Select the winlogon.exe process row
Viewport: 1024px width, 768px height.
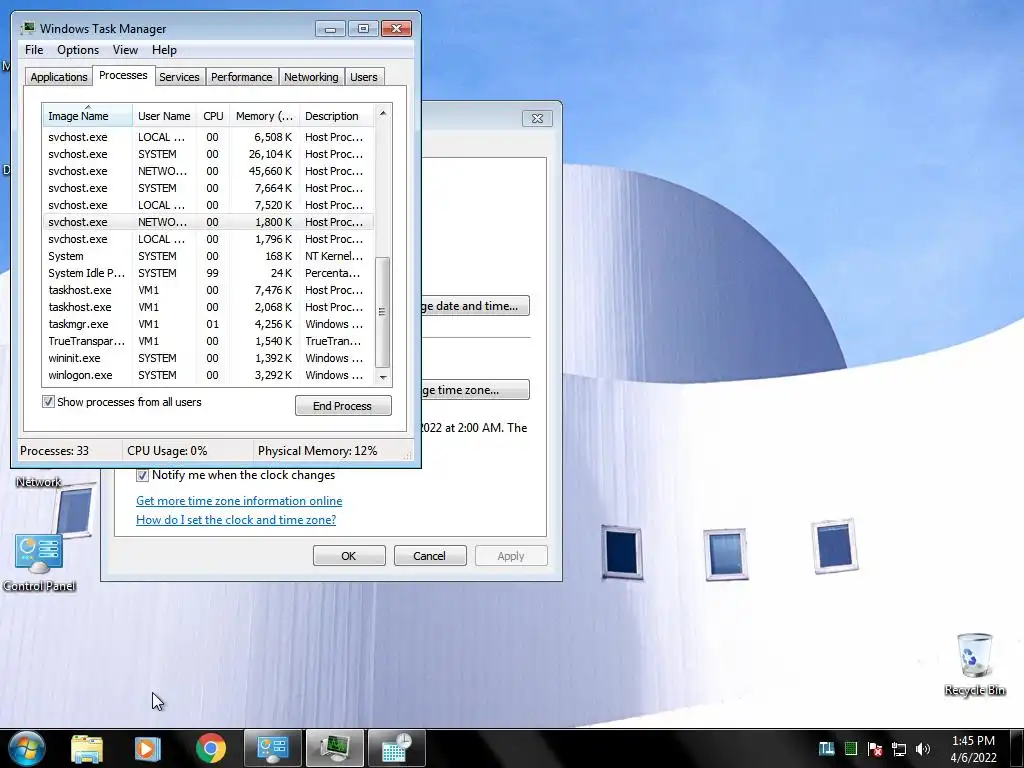pos(208,375)
